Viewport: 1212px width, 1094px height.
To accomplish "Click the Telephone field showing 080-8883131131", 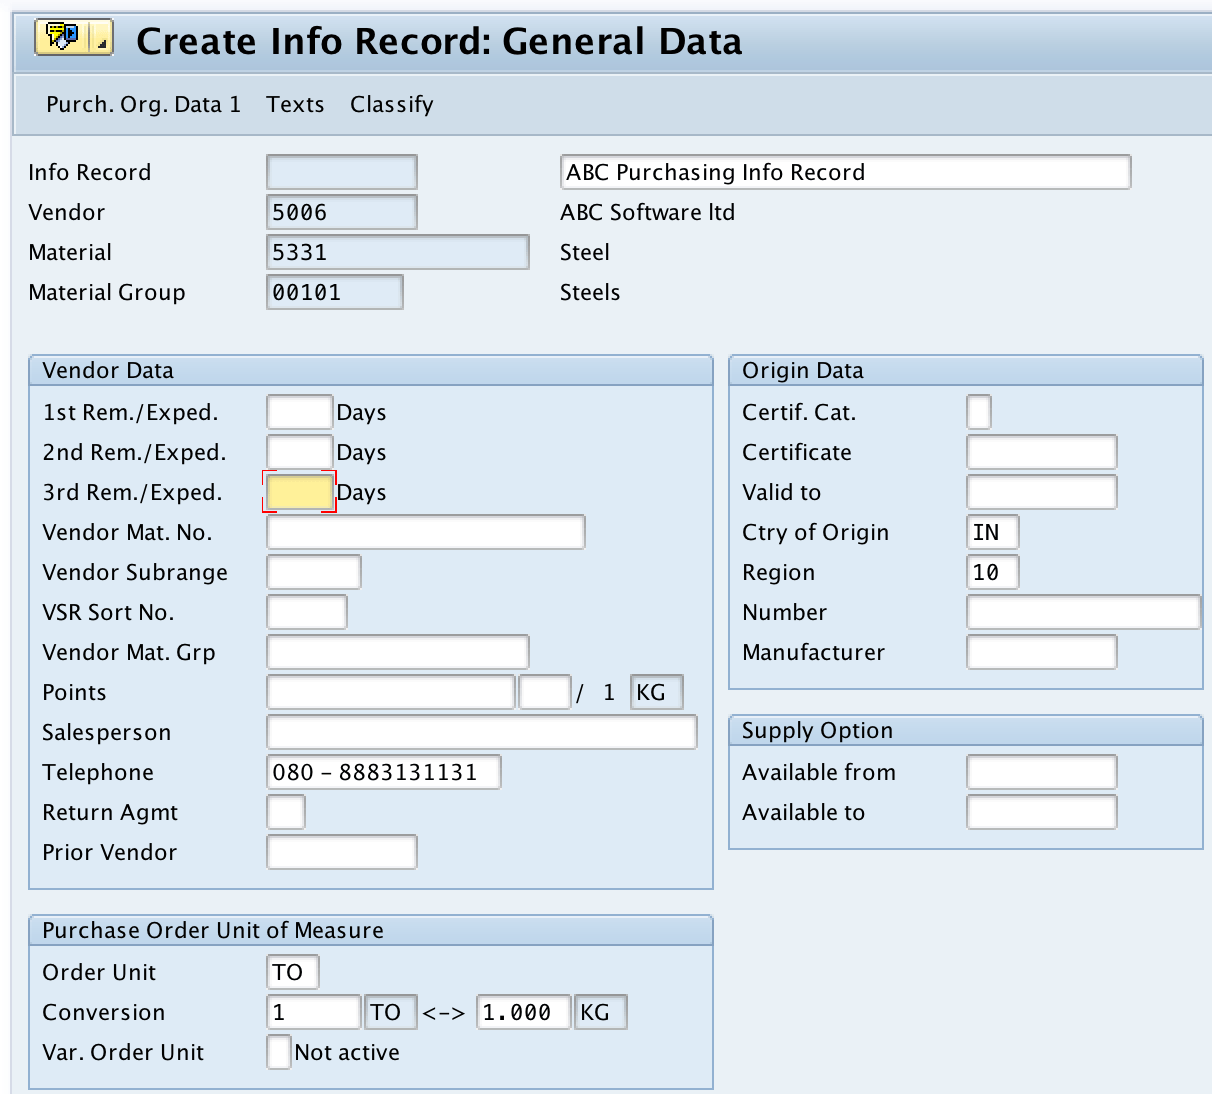I will 383,772.
